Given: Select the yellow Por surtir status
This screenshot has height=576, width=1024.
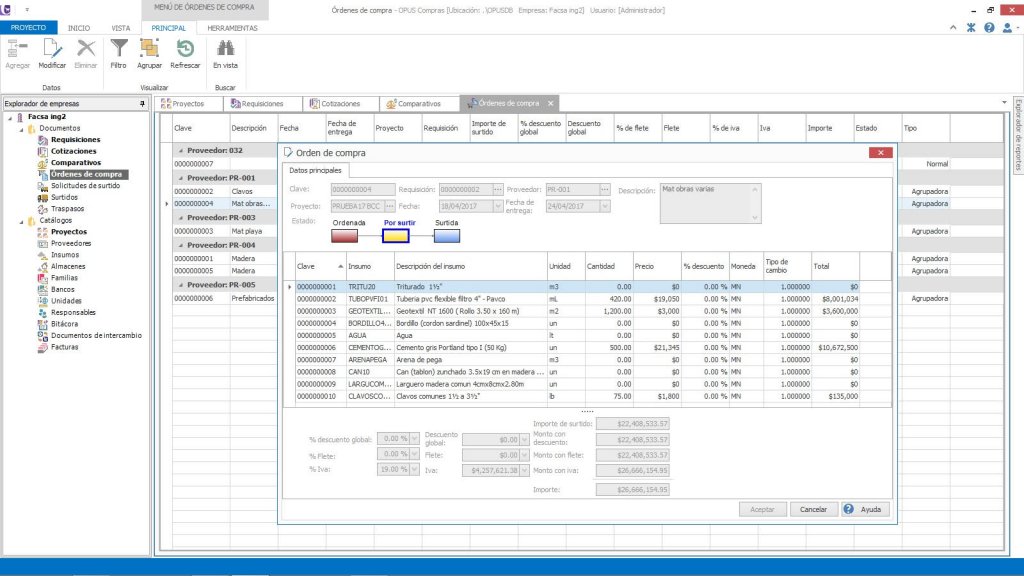Looking at the screenshot, I should [395, 236].
